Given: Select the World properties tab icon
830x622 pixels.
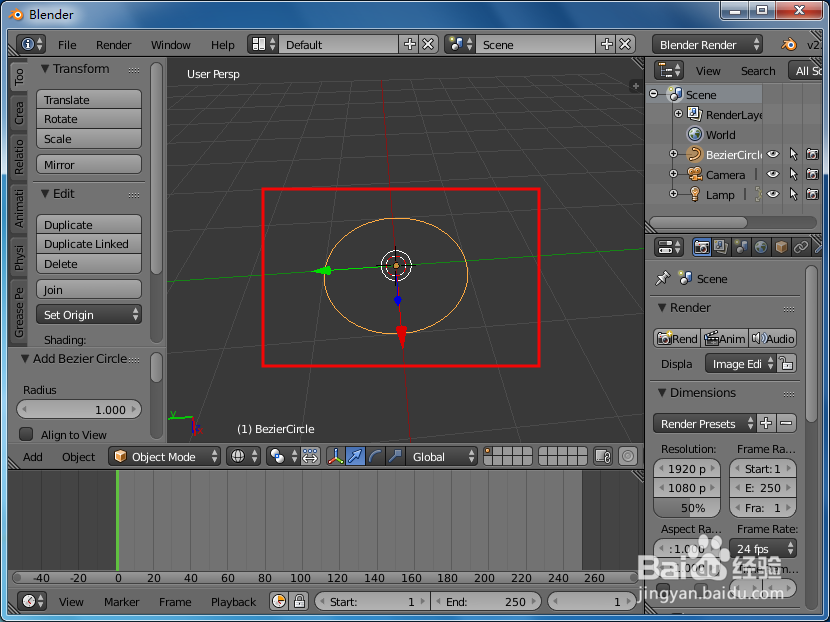Looking at the screenshot, I should pyautogui.click(x=761, y=247).
